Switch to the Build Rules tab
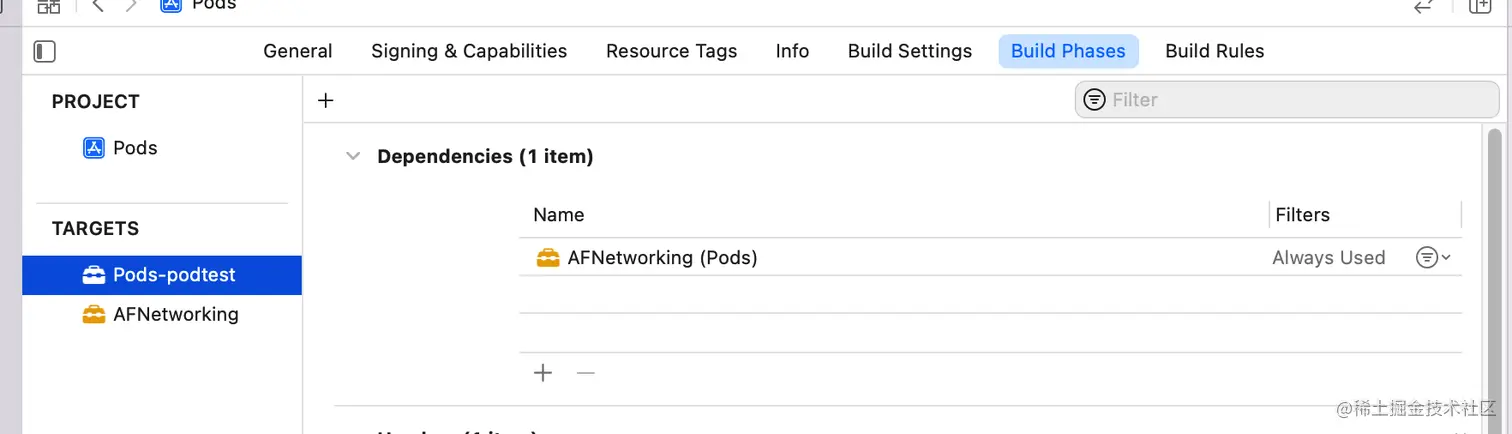The height and width of the screenshot is (434, 1512). tap(1214, 51)
